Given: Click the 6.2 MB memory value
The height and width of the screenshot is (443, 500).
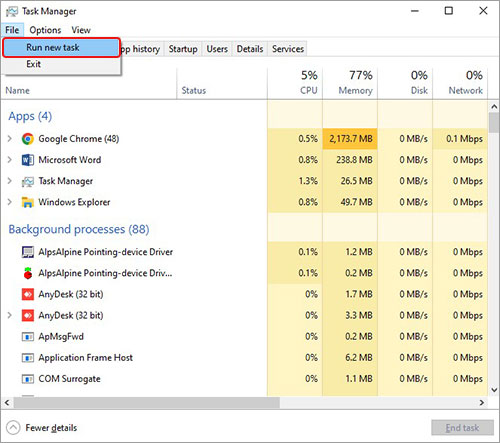Looking at the screenshot, I should pos(359,358).
